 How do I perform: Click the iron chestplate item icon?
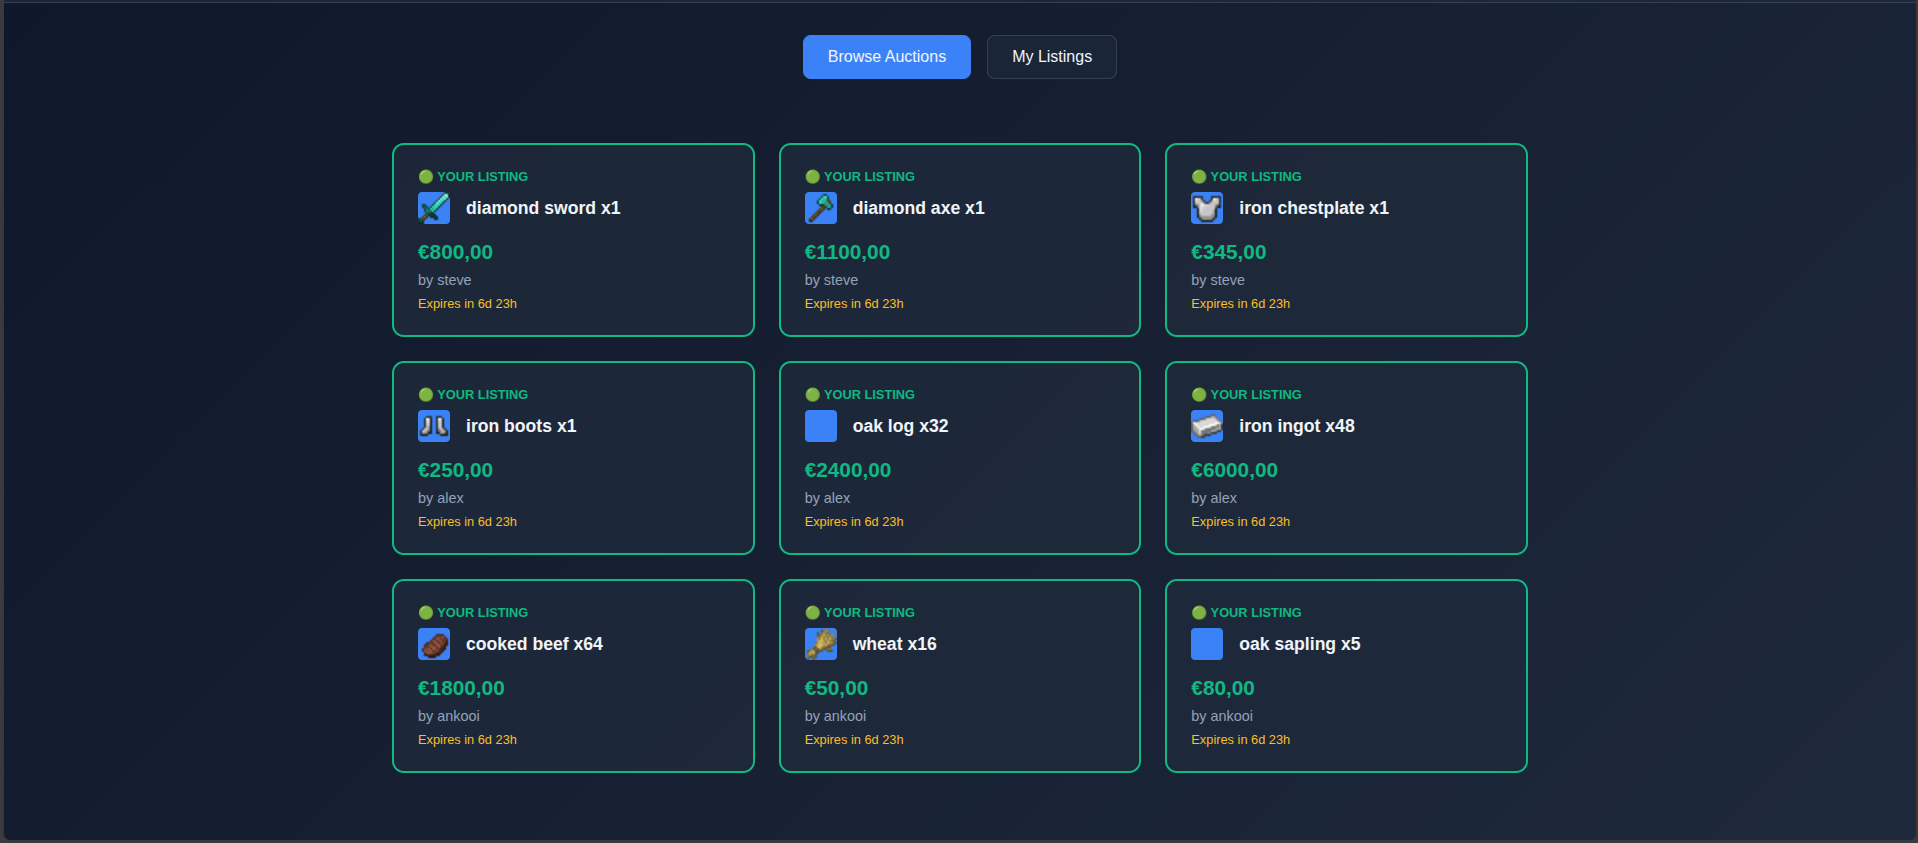click(x=1207, y=208)
